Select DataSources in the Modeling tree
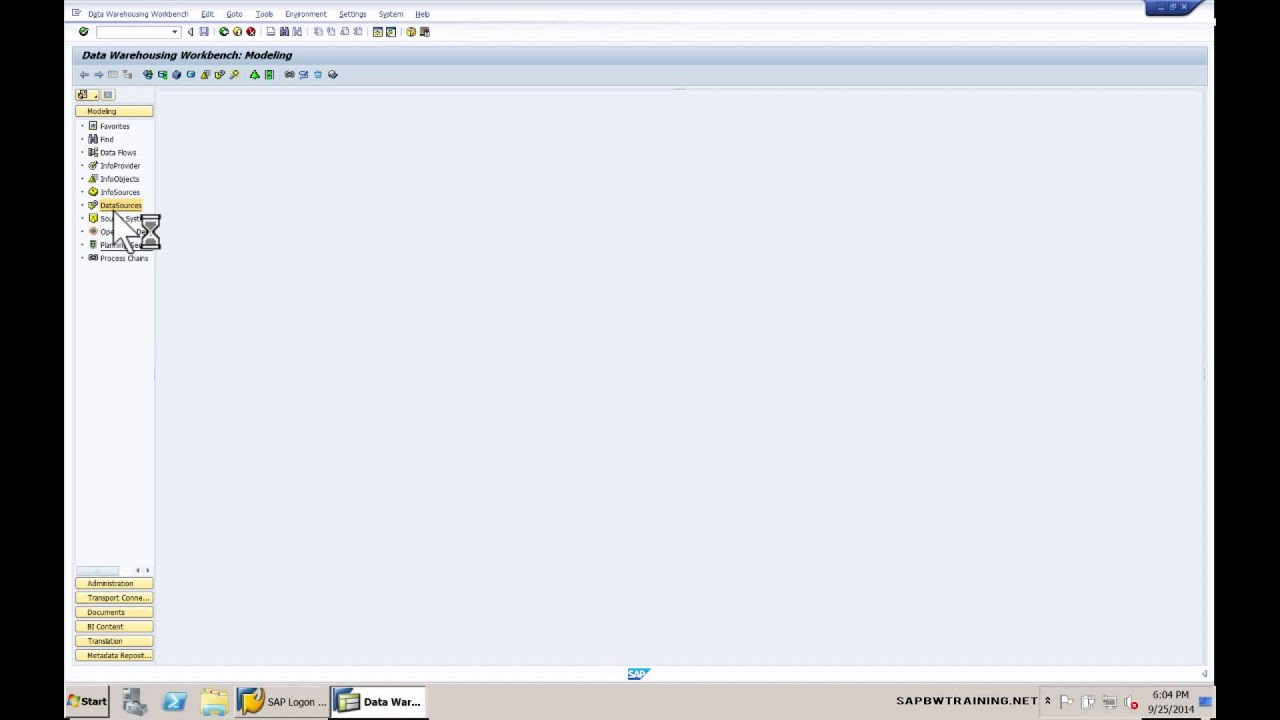 click(121, 205)
